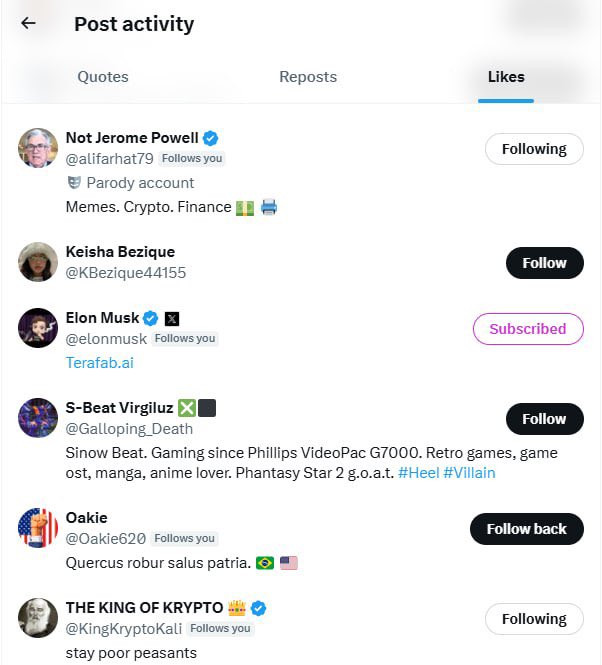
Task: Click Not Jerome Powell's blue verified badge
Action: pos(211,138)
